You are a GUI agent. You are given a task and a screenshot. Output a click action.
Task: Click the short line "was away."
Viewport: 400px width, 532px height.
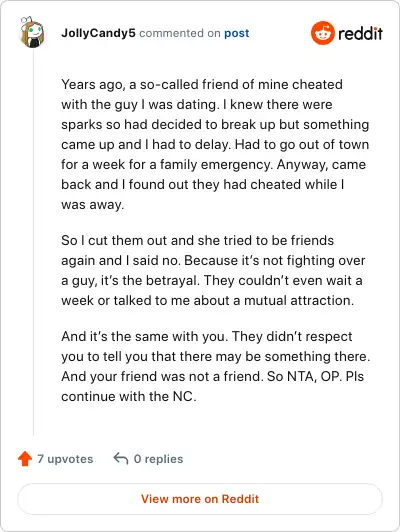point(92,205)
